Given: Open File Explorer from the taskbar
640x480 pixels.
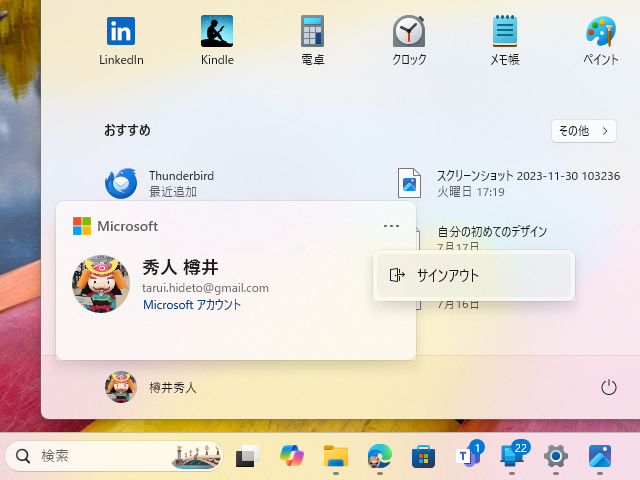Looking at the screenshot, I should (336, 456).
